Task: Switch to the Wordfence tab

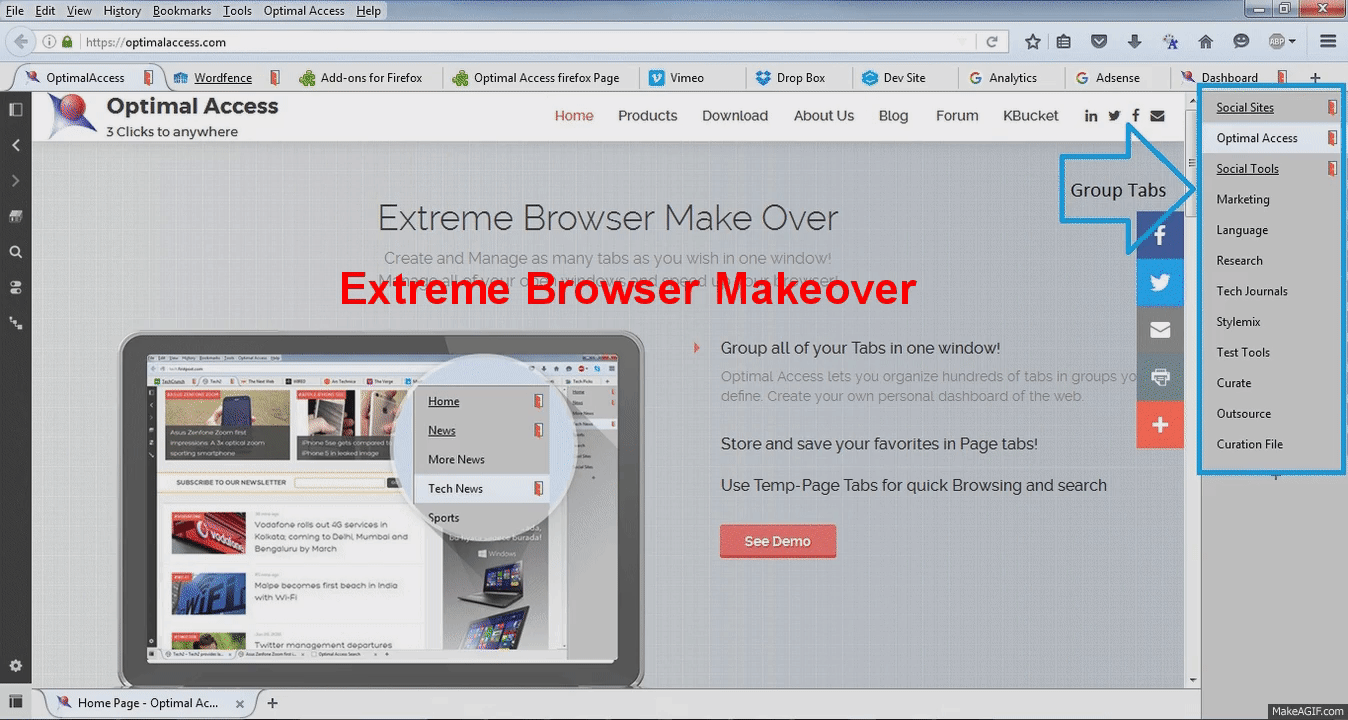Action: pos(222,78)
